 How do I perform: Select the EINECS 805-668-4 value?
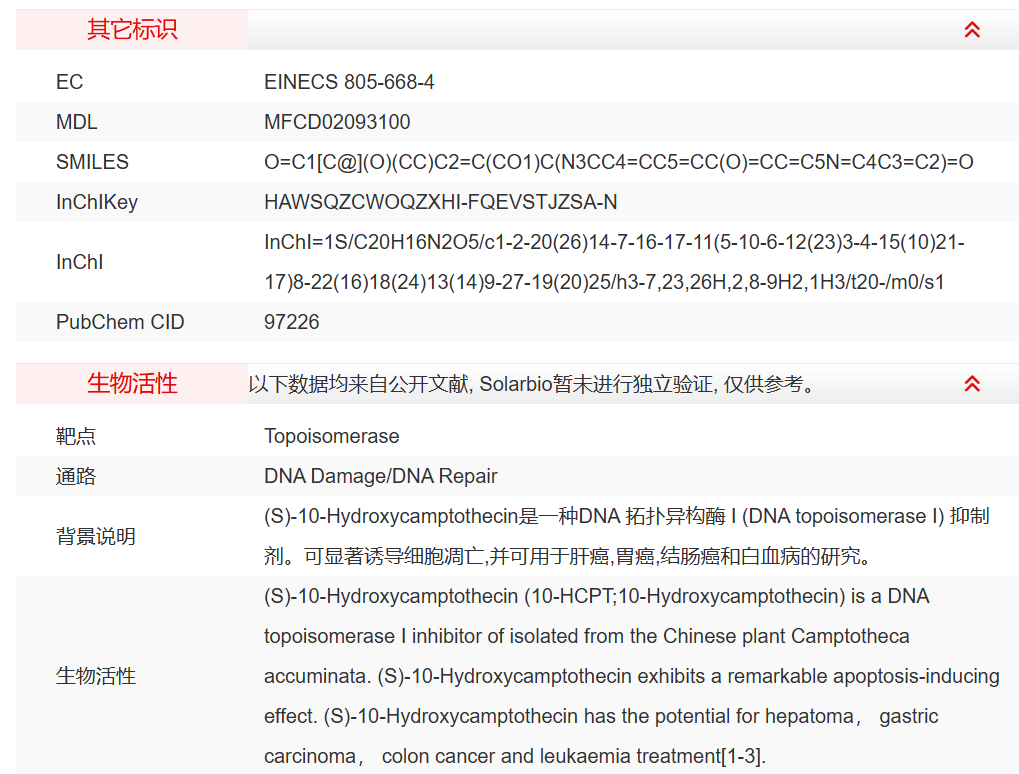tap(349, 82)
